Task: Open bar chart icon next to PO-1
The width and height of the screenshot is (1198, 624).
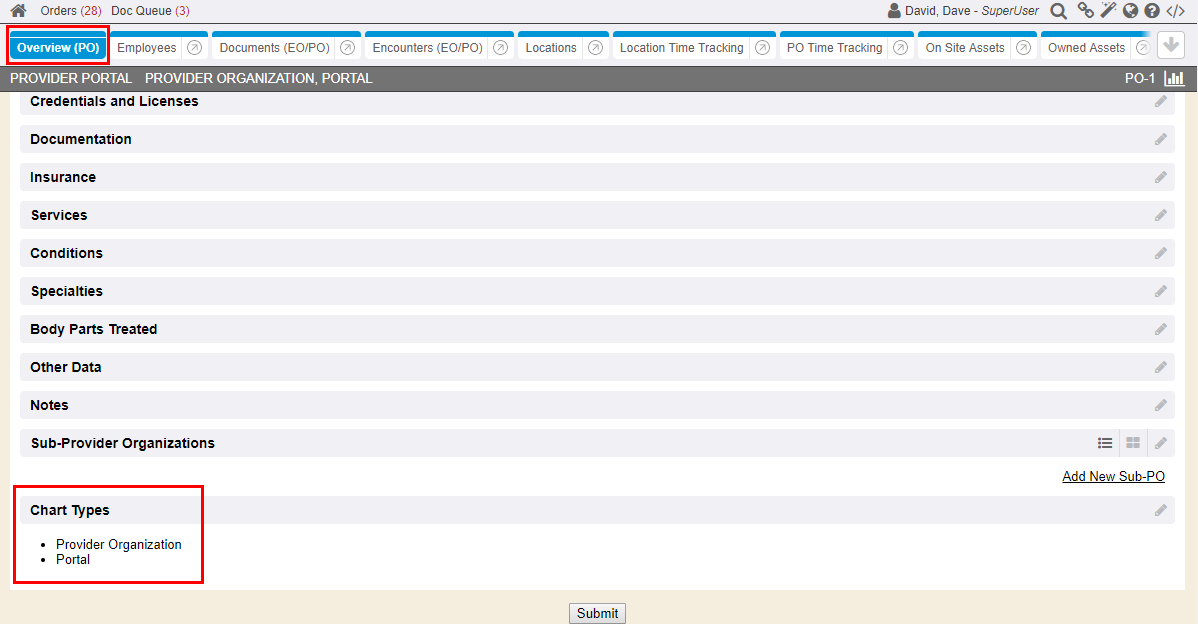Action: click(1174, 78)
